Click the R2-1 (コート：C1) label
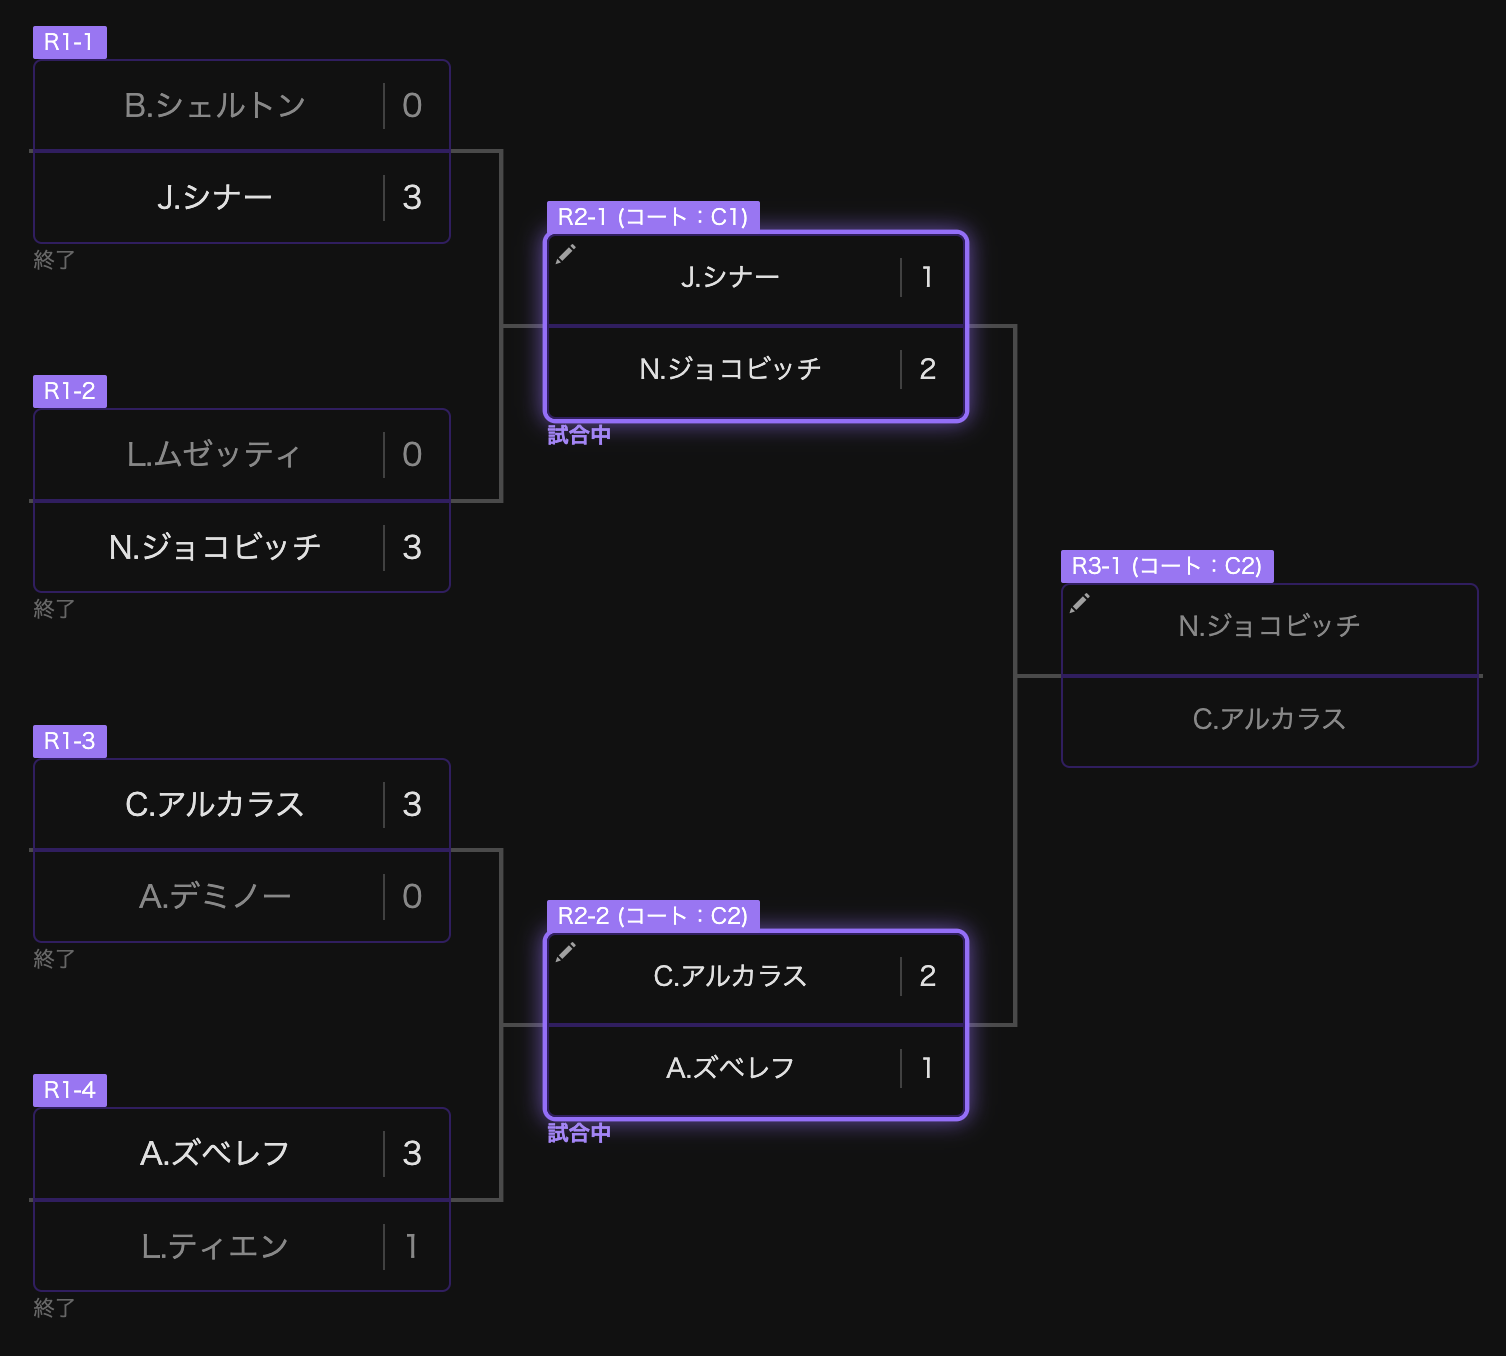1506x1356 pixels. (653, 217)
